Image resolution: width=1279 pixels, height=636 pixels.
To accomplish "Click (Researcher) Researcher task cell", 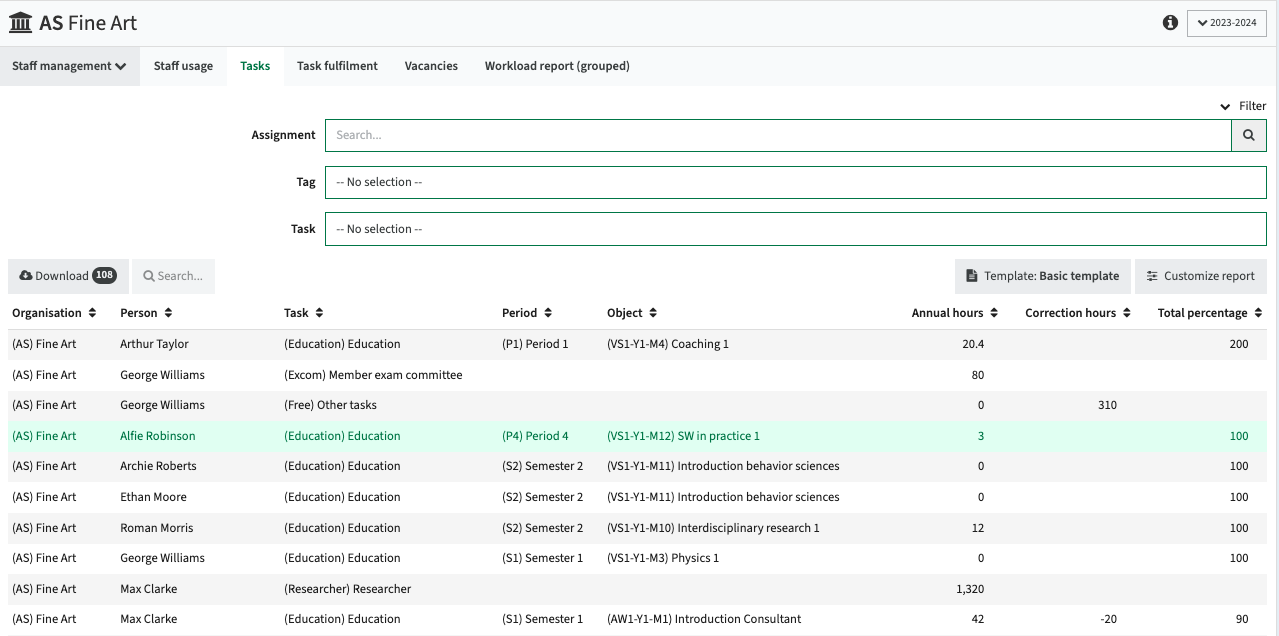I will [x=347, y=589].
